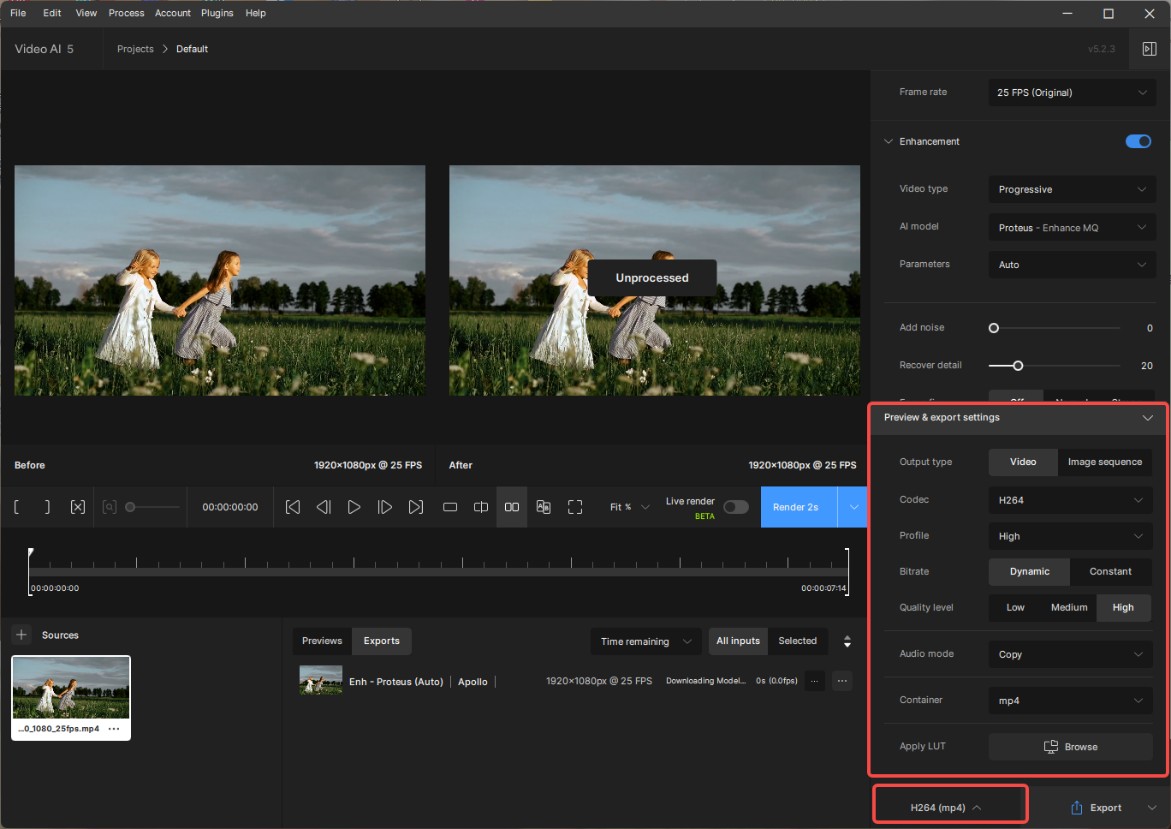Click Browse to apply a LUT
Image resolution: width=1171 pixels, height=829 pixels.
point(1071,747)
